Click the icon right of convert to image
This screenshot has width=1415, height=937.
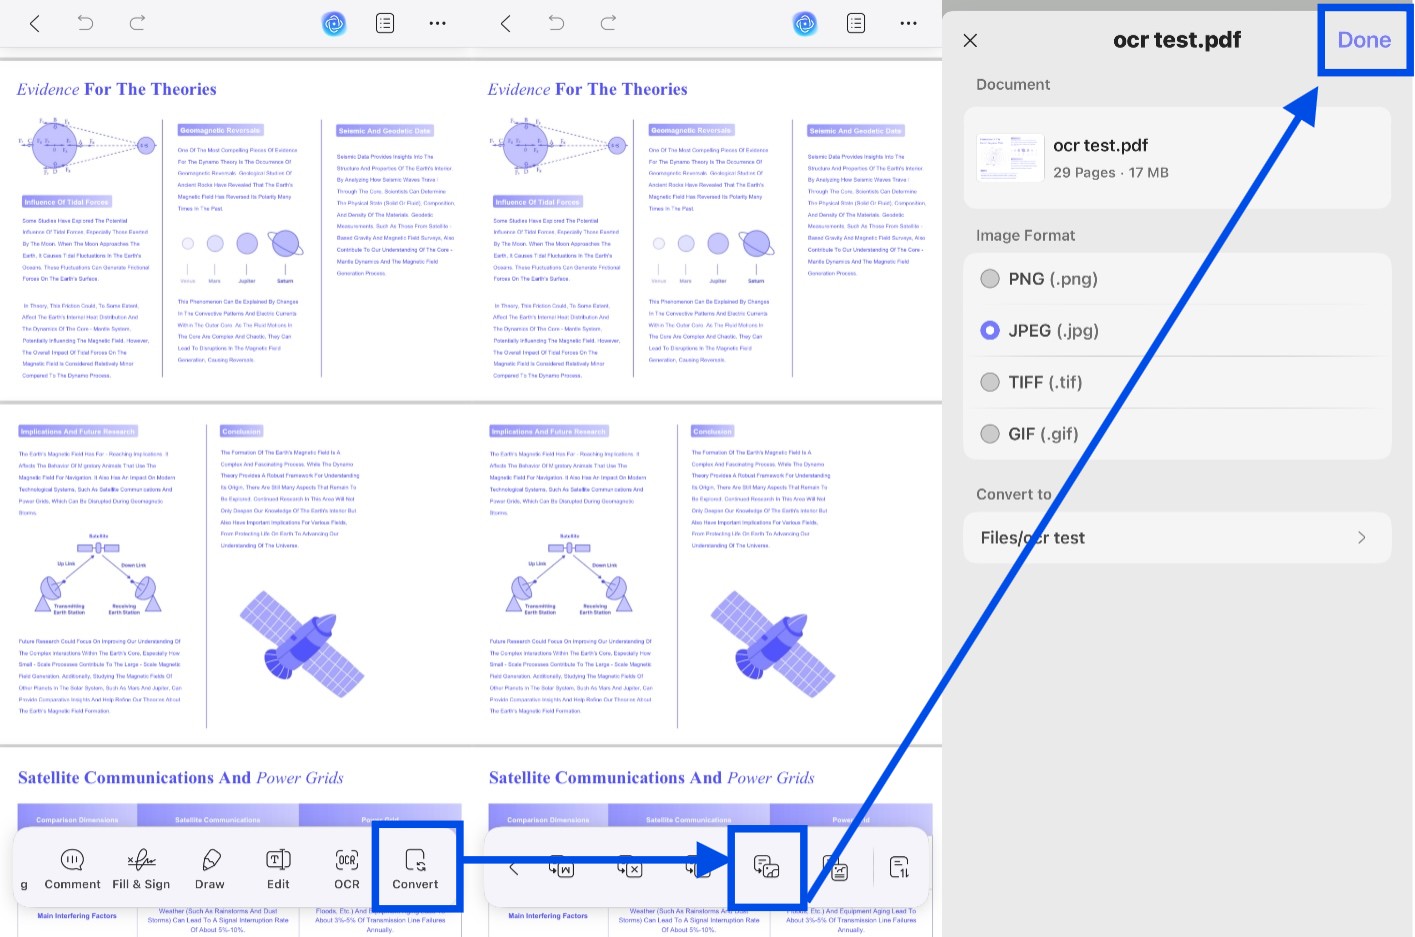[836, 868]
